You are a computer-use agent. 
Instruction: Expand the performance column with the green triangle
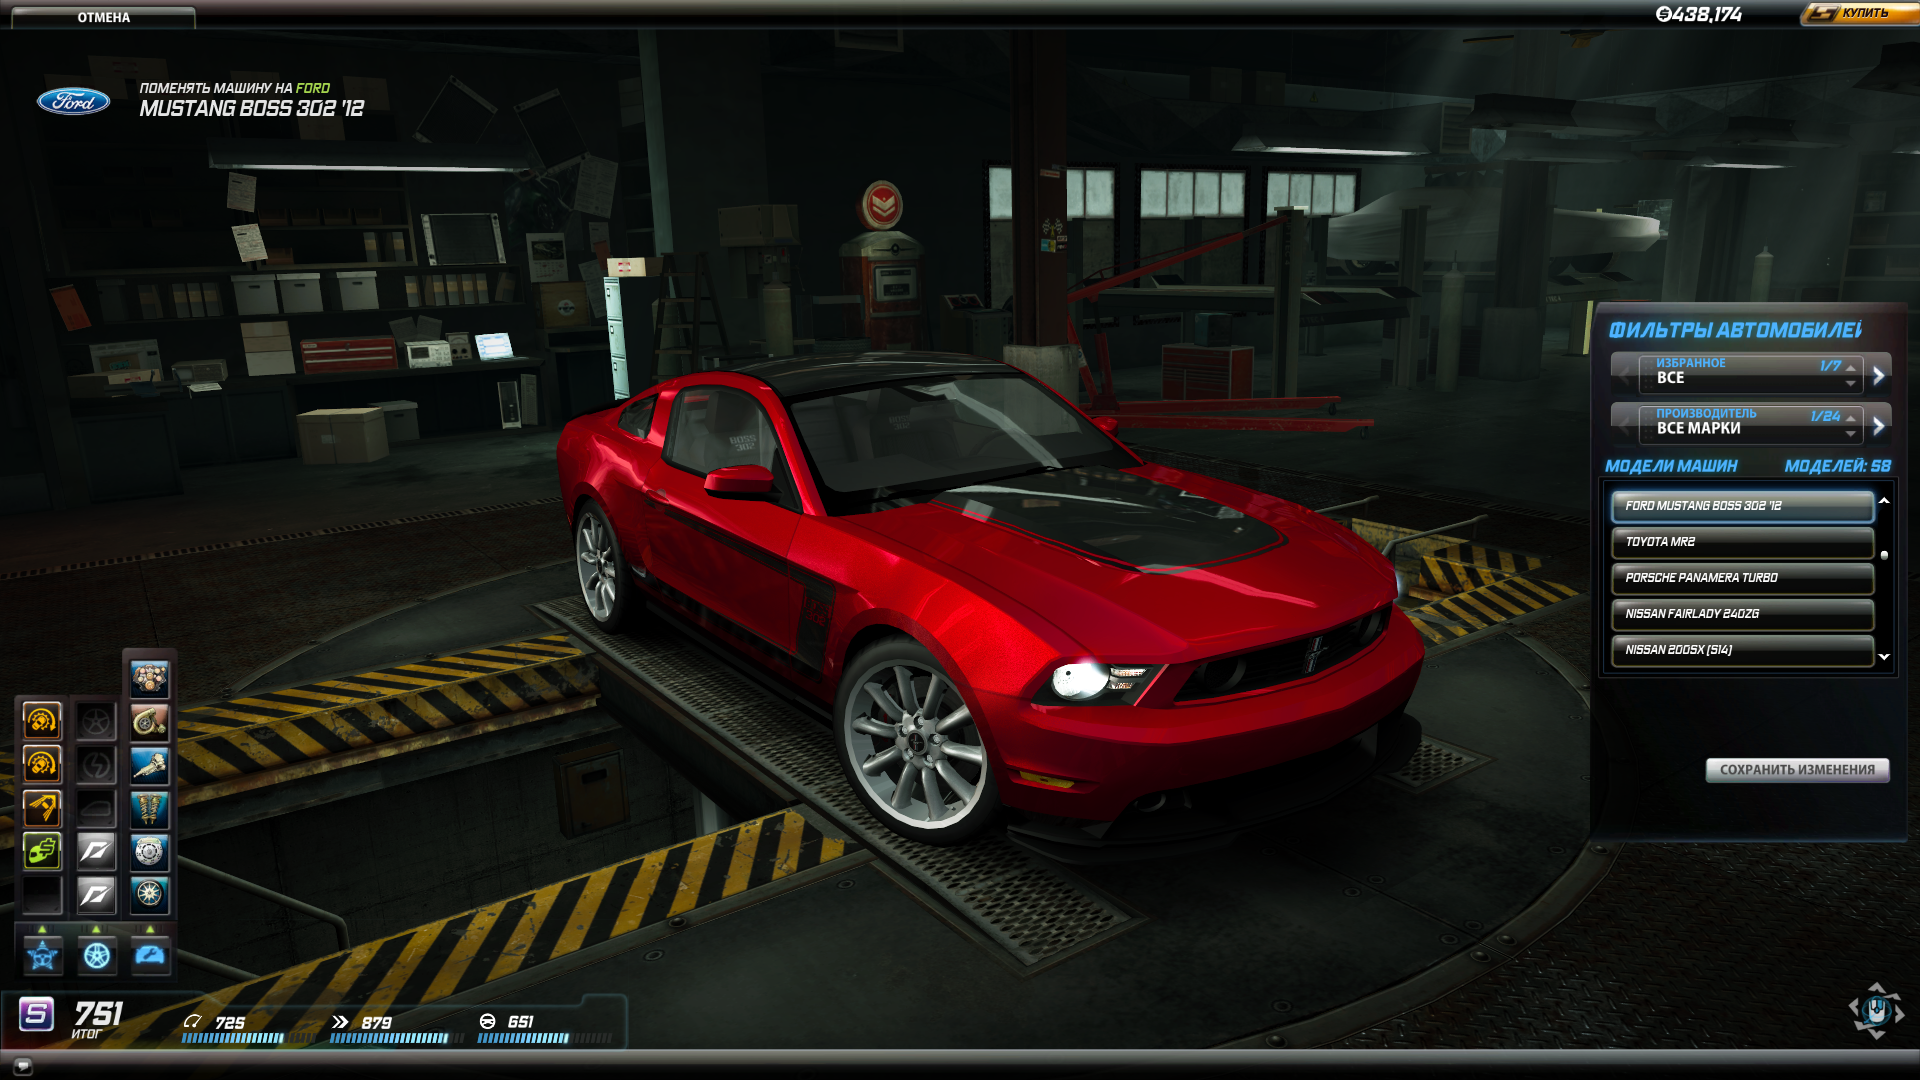[150, 929]
